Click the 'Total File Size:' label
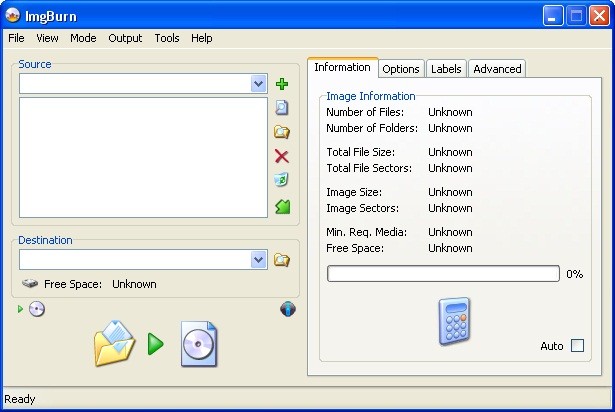This screenshot has height=412, width=615. pos(360,152)
